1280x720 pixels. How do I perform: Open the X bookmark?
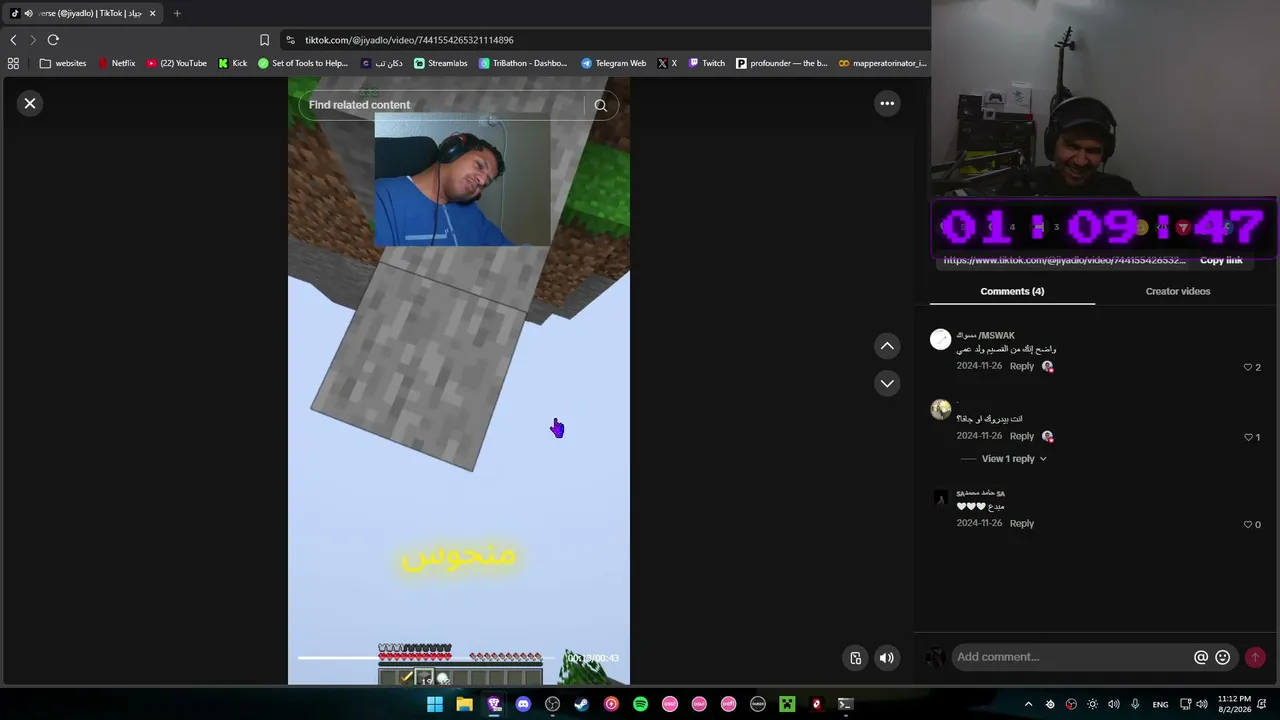click(x=667, y=63)
